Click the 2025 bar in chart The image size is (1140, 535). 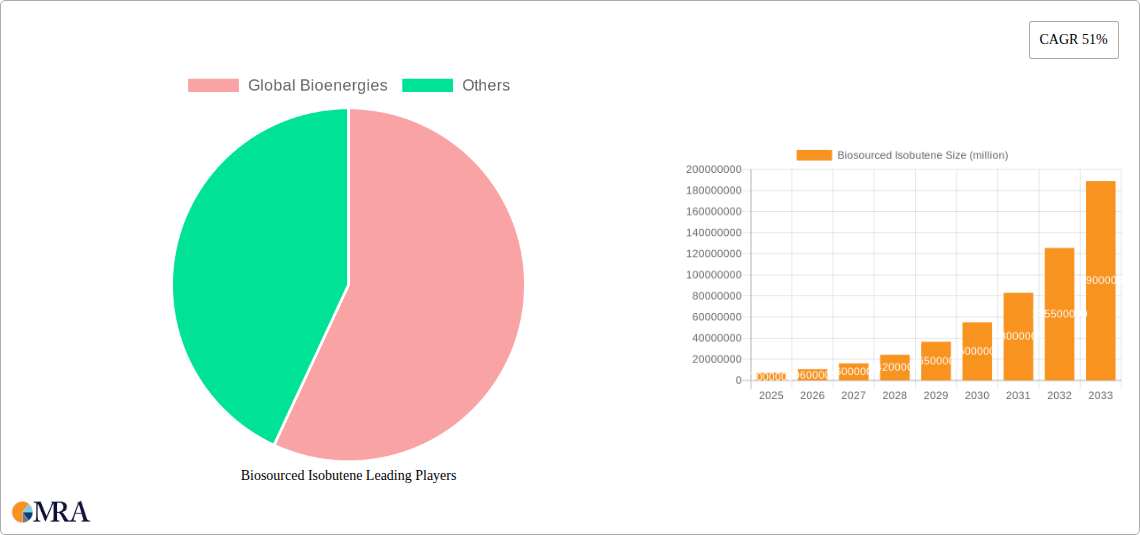click(x=771, y=377)
